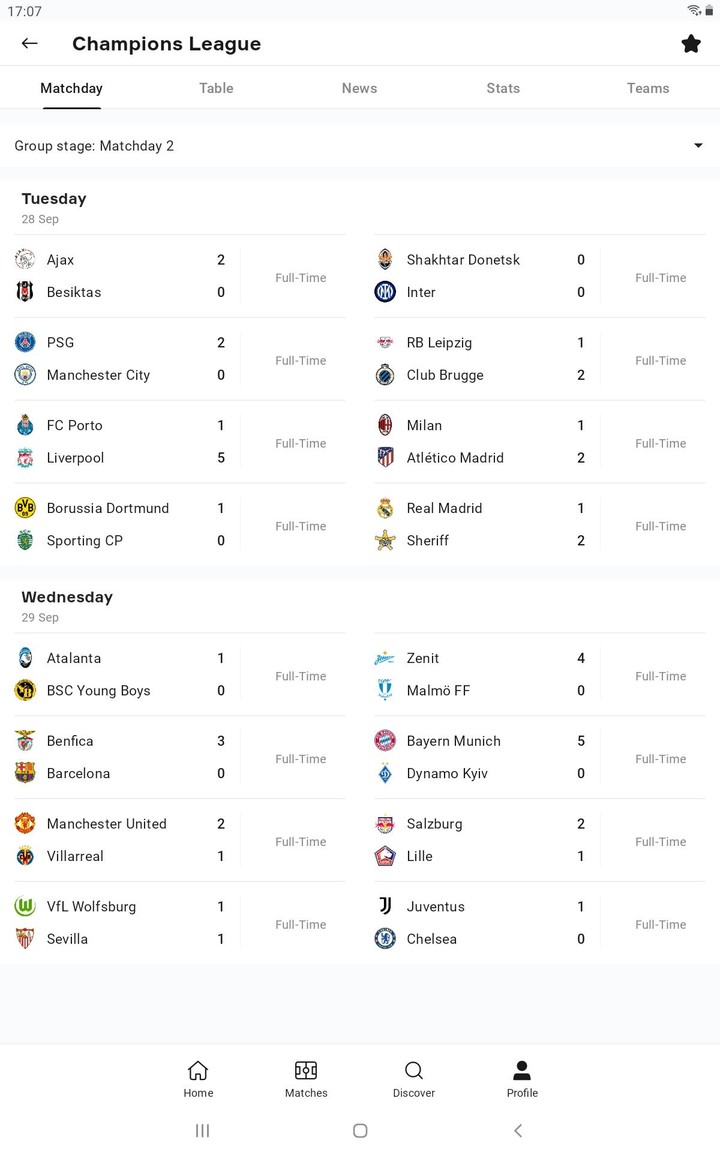Expand the matchday dropdown arrow
The height and width of the screenshot is (1152, 720).
click(x=698, y=146)
